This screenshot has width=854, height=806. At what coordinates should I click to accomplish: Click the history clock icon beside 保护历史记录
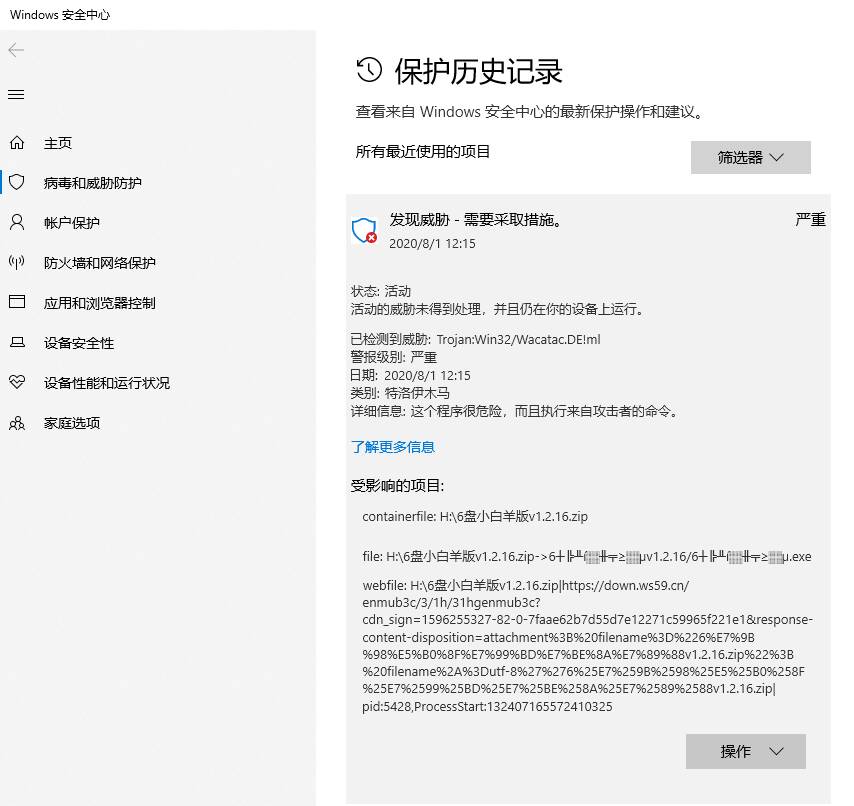click(369, 70)
